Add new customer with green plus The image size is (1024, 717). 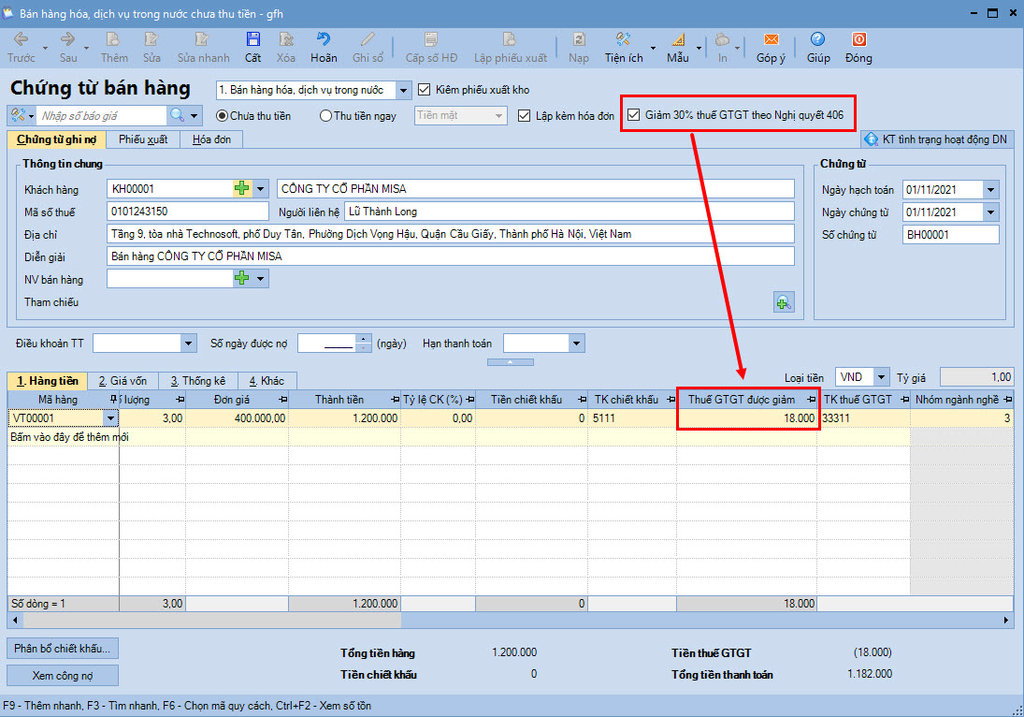pos(242,189)
